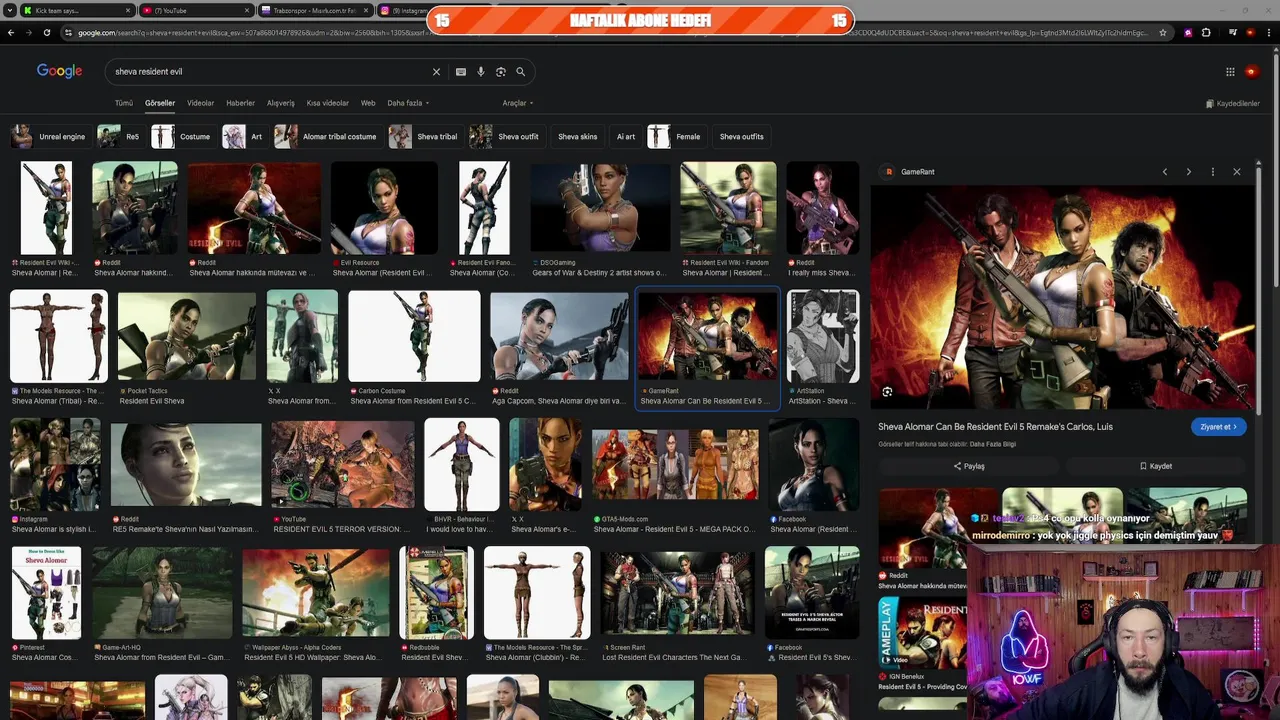Reload the page with the refresh icon
This screenshot has width=1280, height=720.
[47, 33]
